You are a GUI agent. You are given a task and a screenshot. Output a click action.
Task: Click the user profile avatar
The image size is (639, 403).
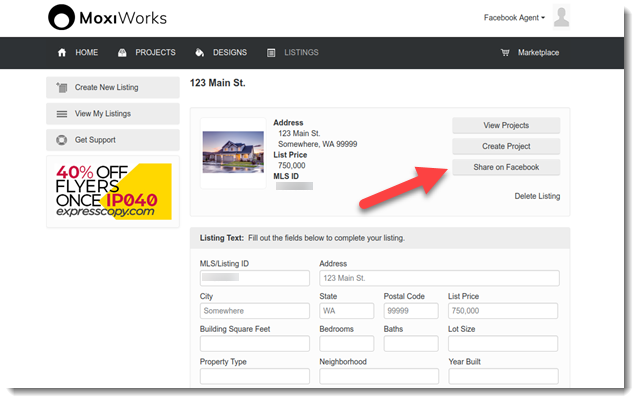pos(562,17)
